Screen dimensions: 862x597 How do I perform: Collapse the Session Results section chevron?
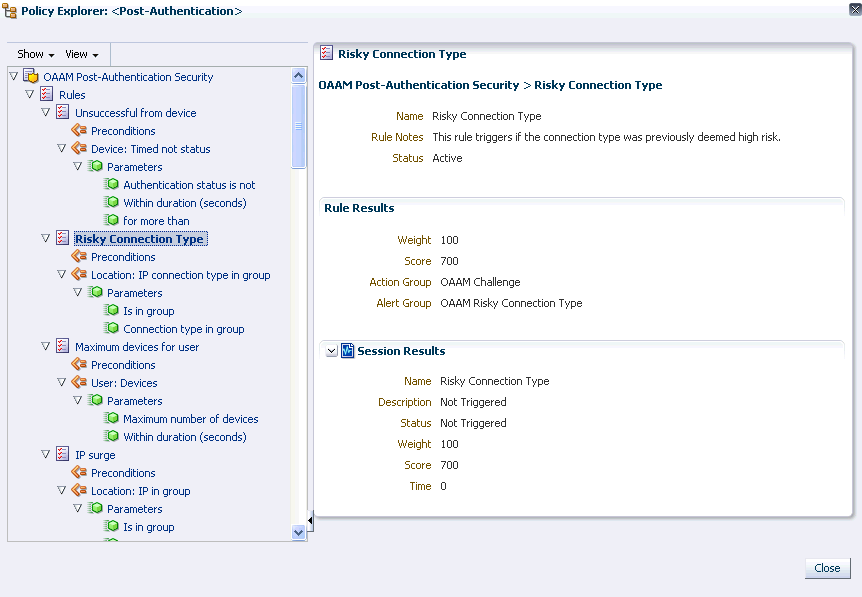click(x=330, y=351)
